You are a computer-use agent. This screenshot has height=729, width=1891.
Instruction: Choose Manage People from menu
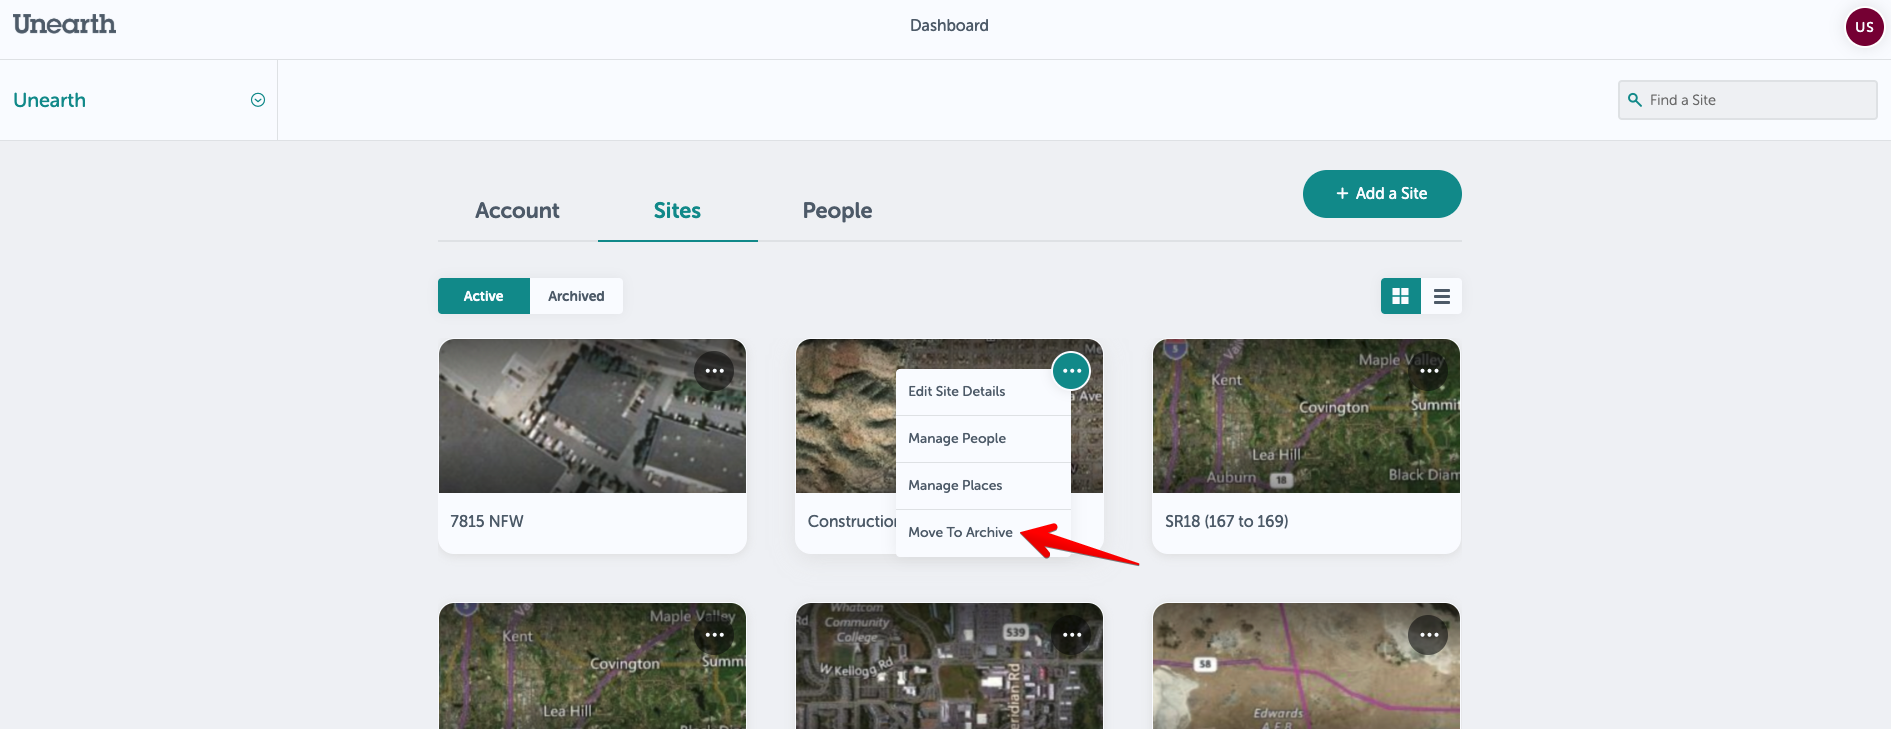983,439
